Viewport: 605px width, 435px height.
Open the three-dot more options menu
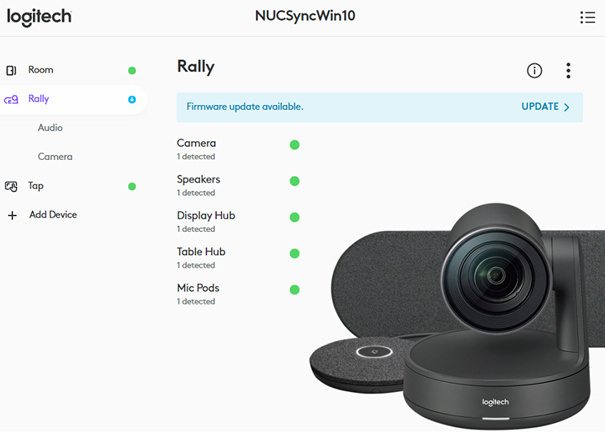tap(568, 71)
